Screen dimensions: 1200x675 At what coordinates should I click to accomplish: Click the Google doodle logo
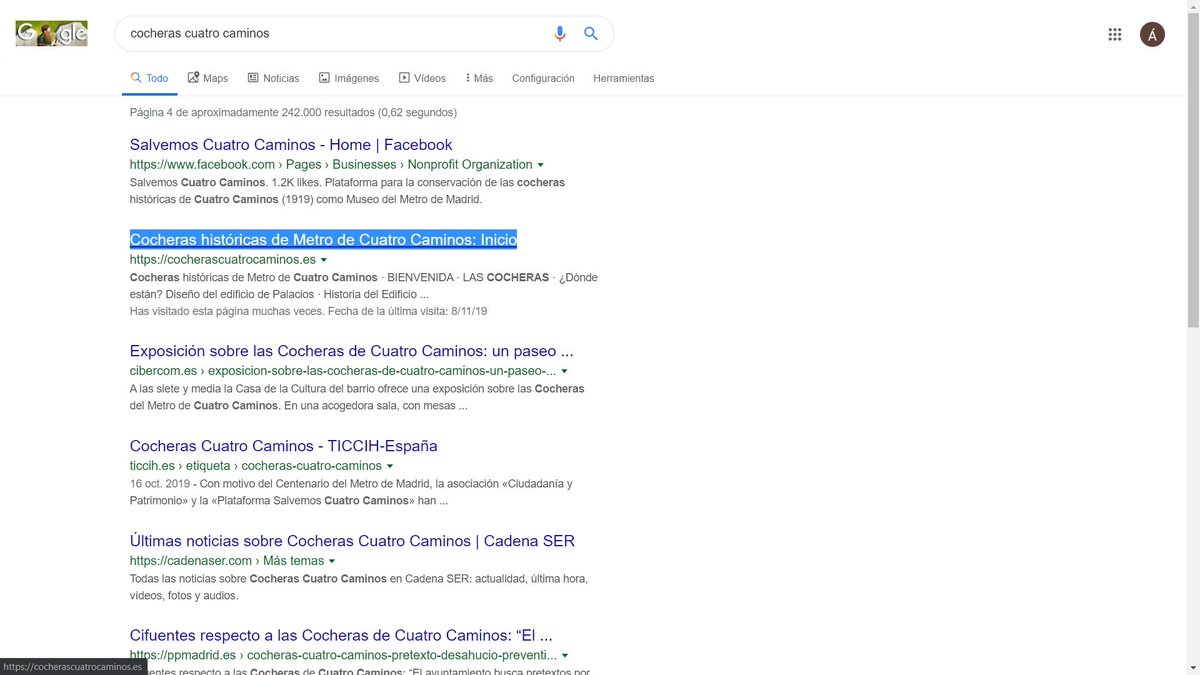pos(51,33)
